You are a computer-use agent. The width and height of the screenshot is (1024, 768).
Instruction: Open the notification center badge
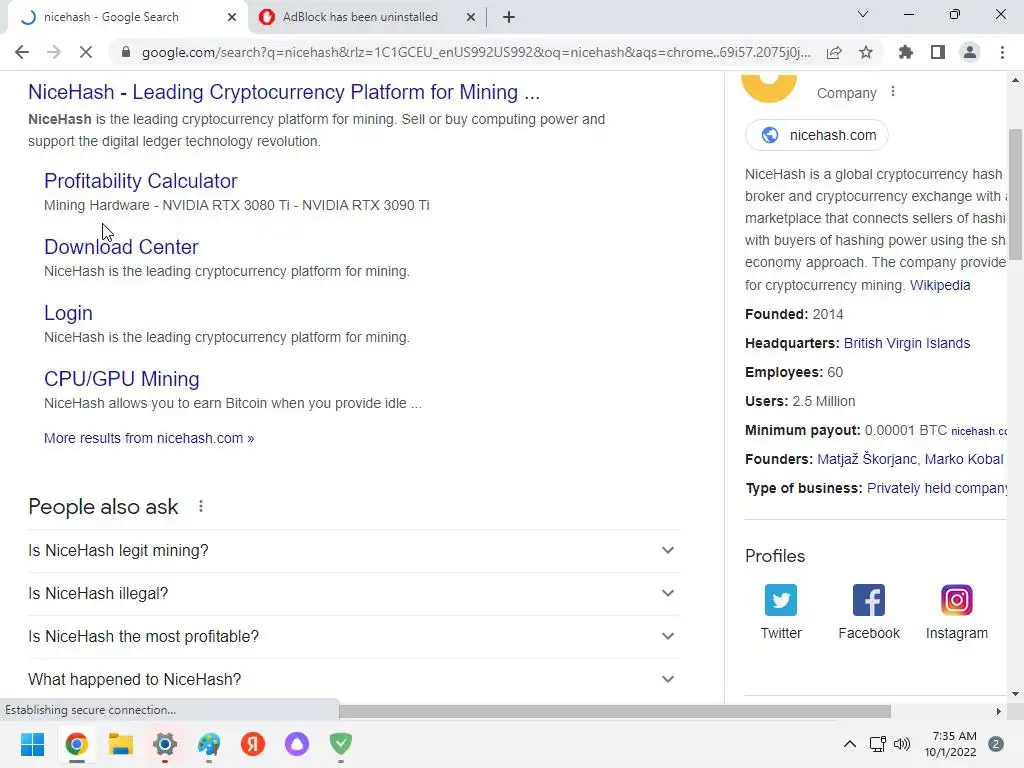[996, 744]
